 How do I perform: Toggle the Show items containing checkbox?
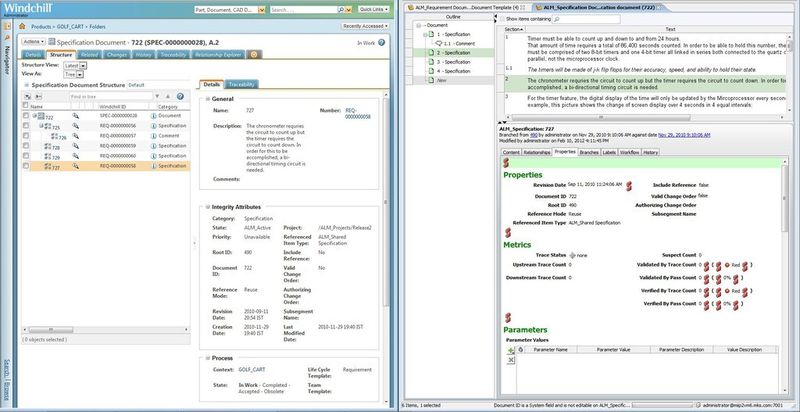pyautogui.click(x=502, y=19)
